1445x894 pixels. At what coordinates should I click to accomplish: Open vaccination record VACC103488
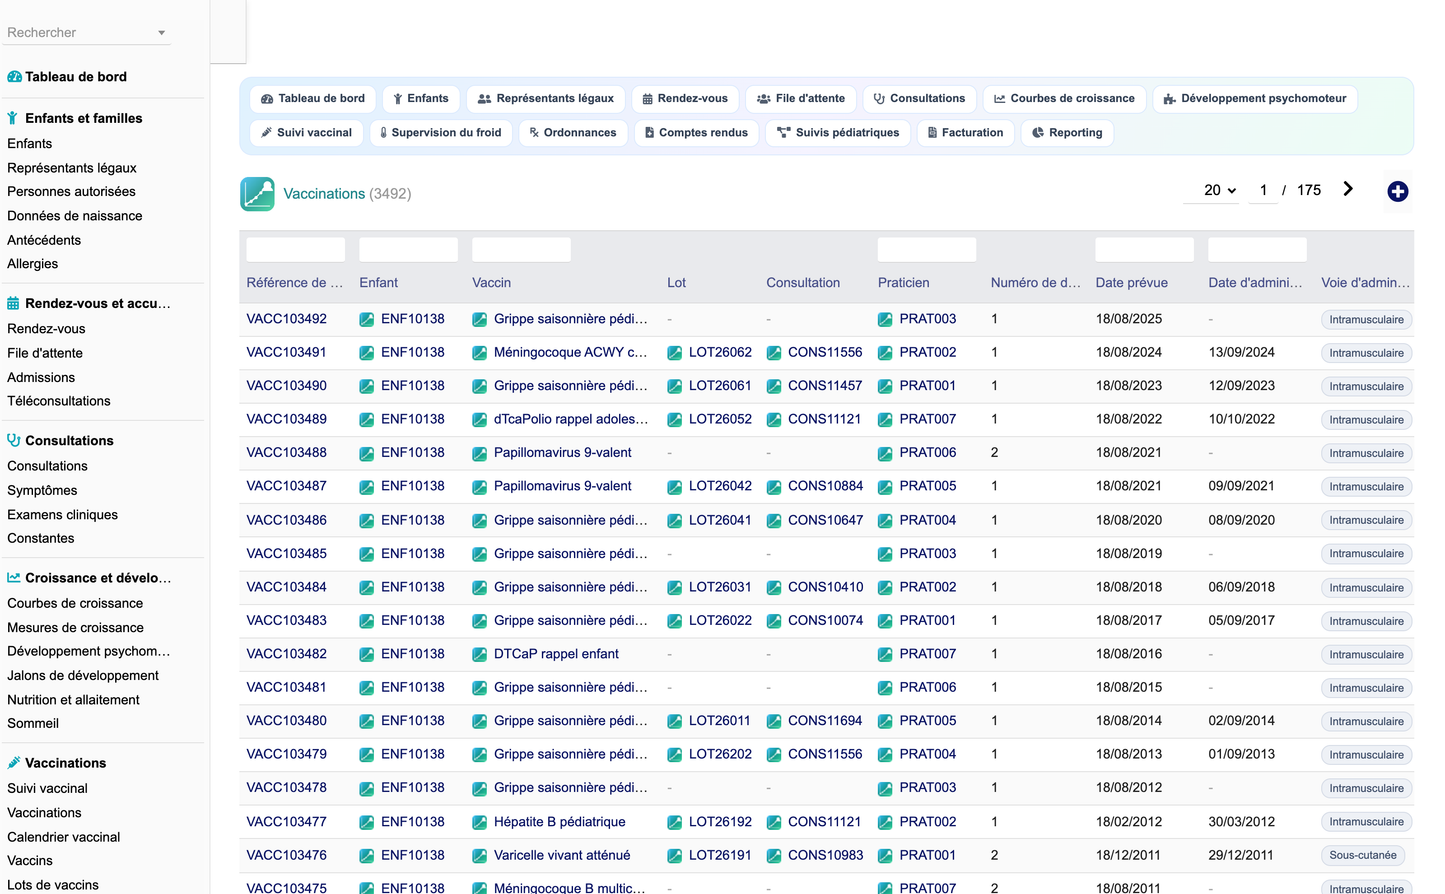pos(287,452)
